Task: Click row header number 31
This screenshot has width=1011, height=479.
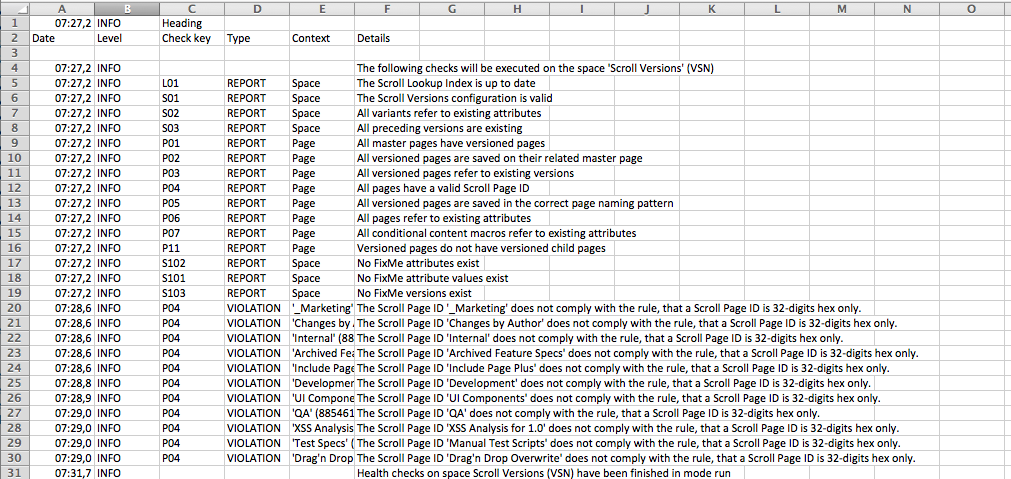Action: pyautogui.click(x=14, y=472)
